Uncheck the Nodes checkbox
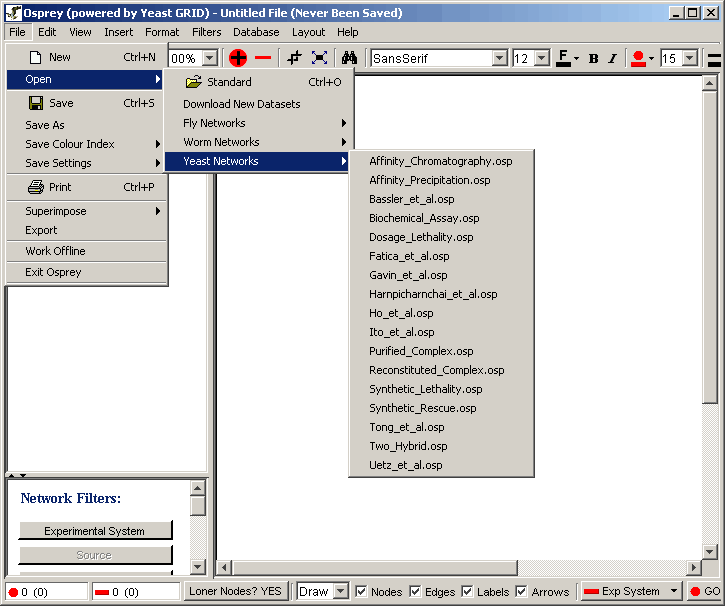The image size is (725, 606). pyautogui.click(x=362, y=592)
